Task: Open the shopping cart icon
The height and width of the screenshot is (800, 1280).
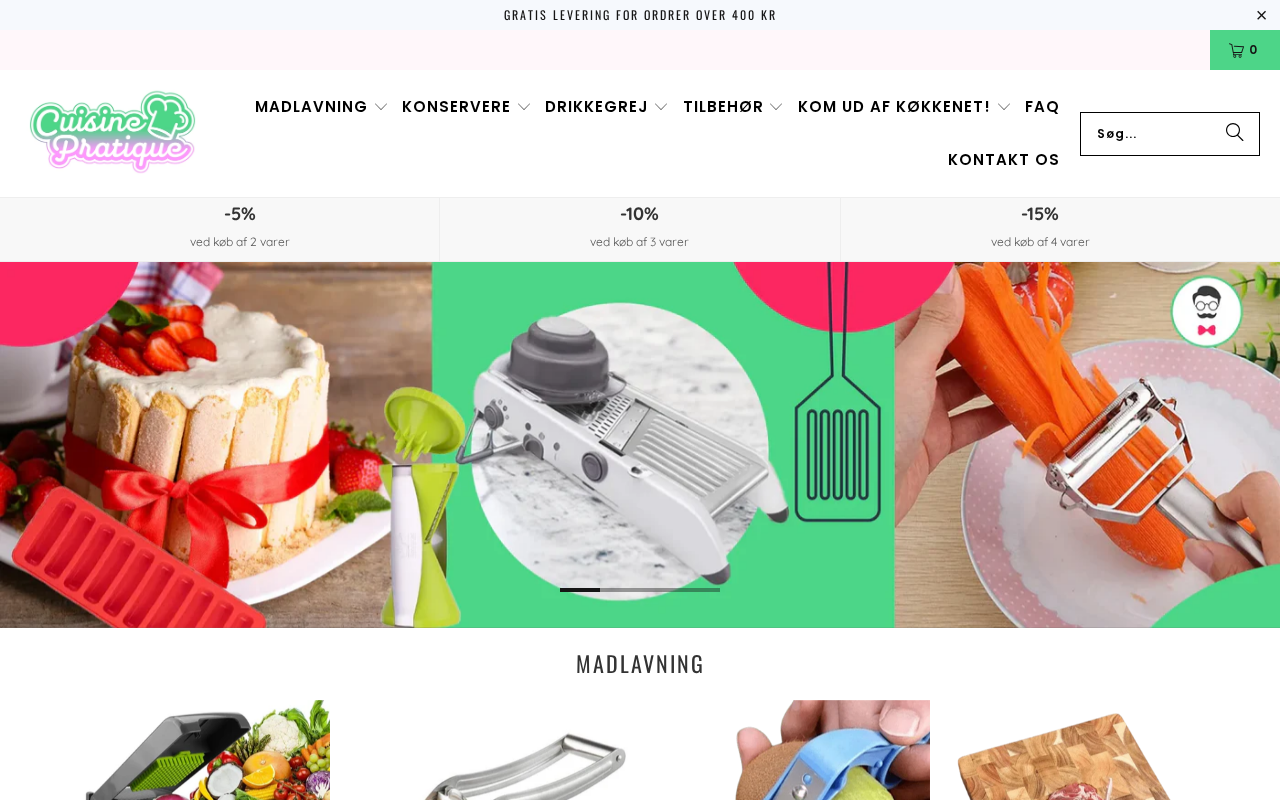Action: [x=1244, y=50]
